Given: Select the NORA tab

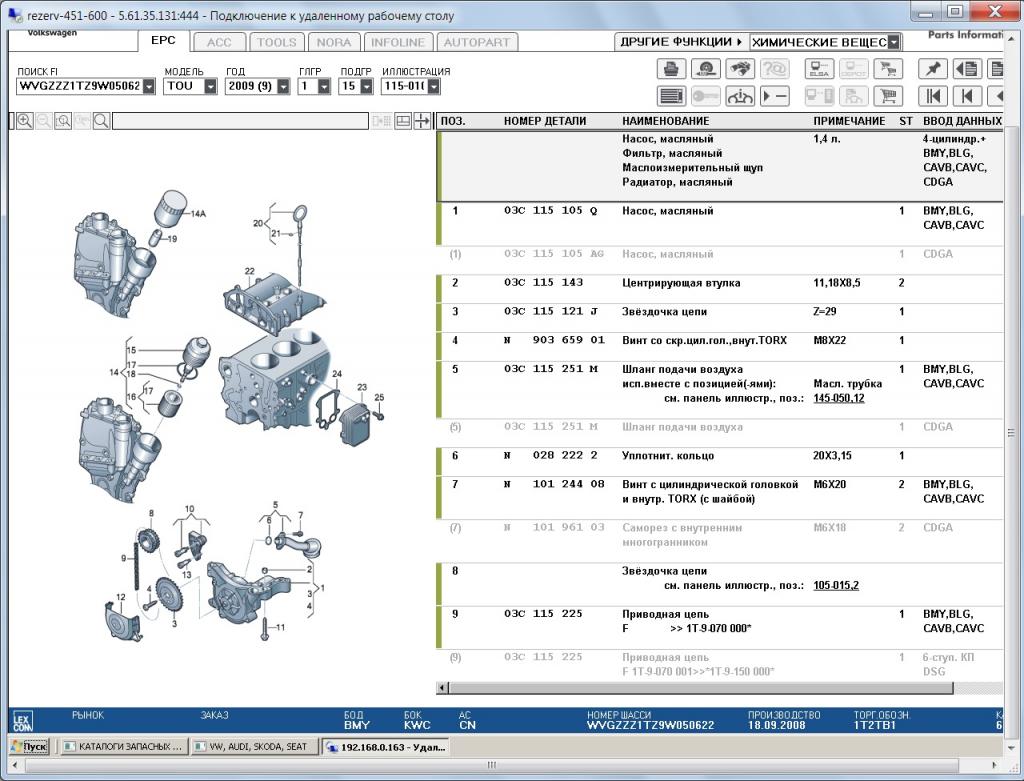Looking at the screenshot, I should pos(334,42).
